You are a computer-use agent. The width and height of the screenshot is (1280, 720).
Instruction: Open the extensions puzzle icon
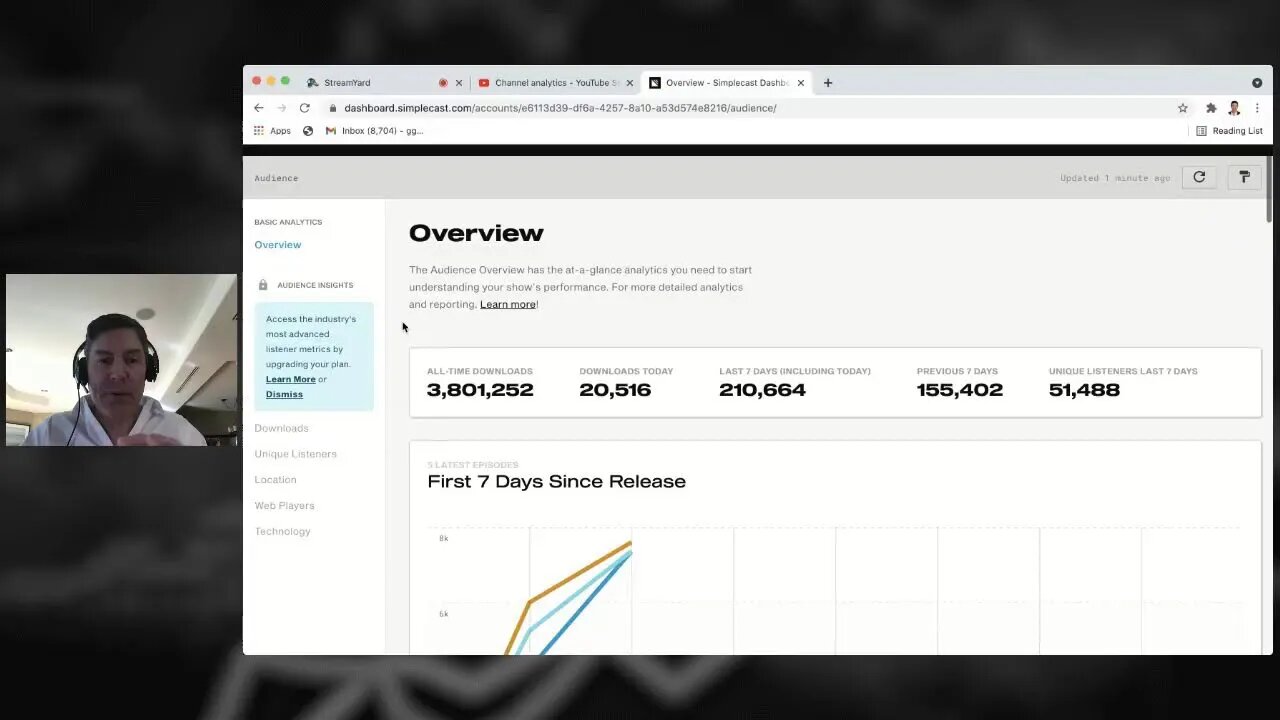1211,108
